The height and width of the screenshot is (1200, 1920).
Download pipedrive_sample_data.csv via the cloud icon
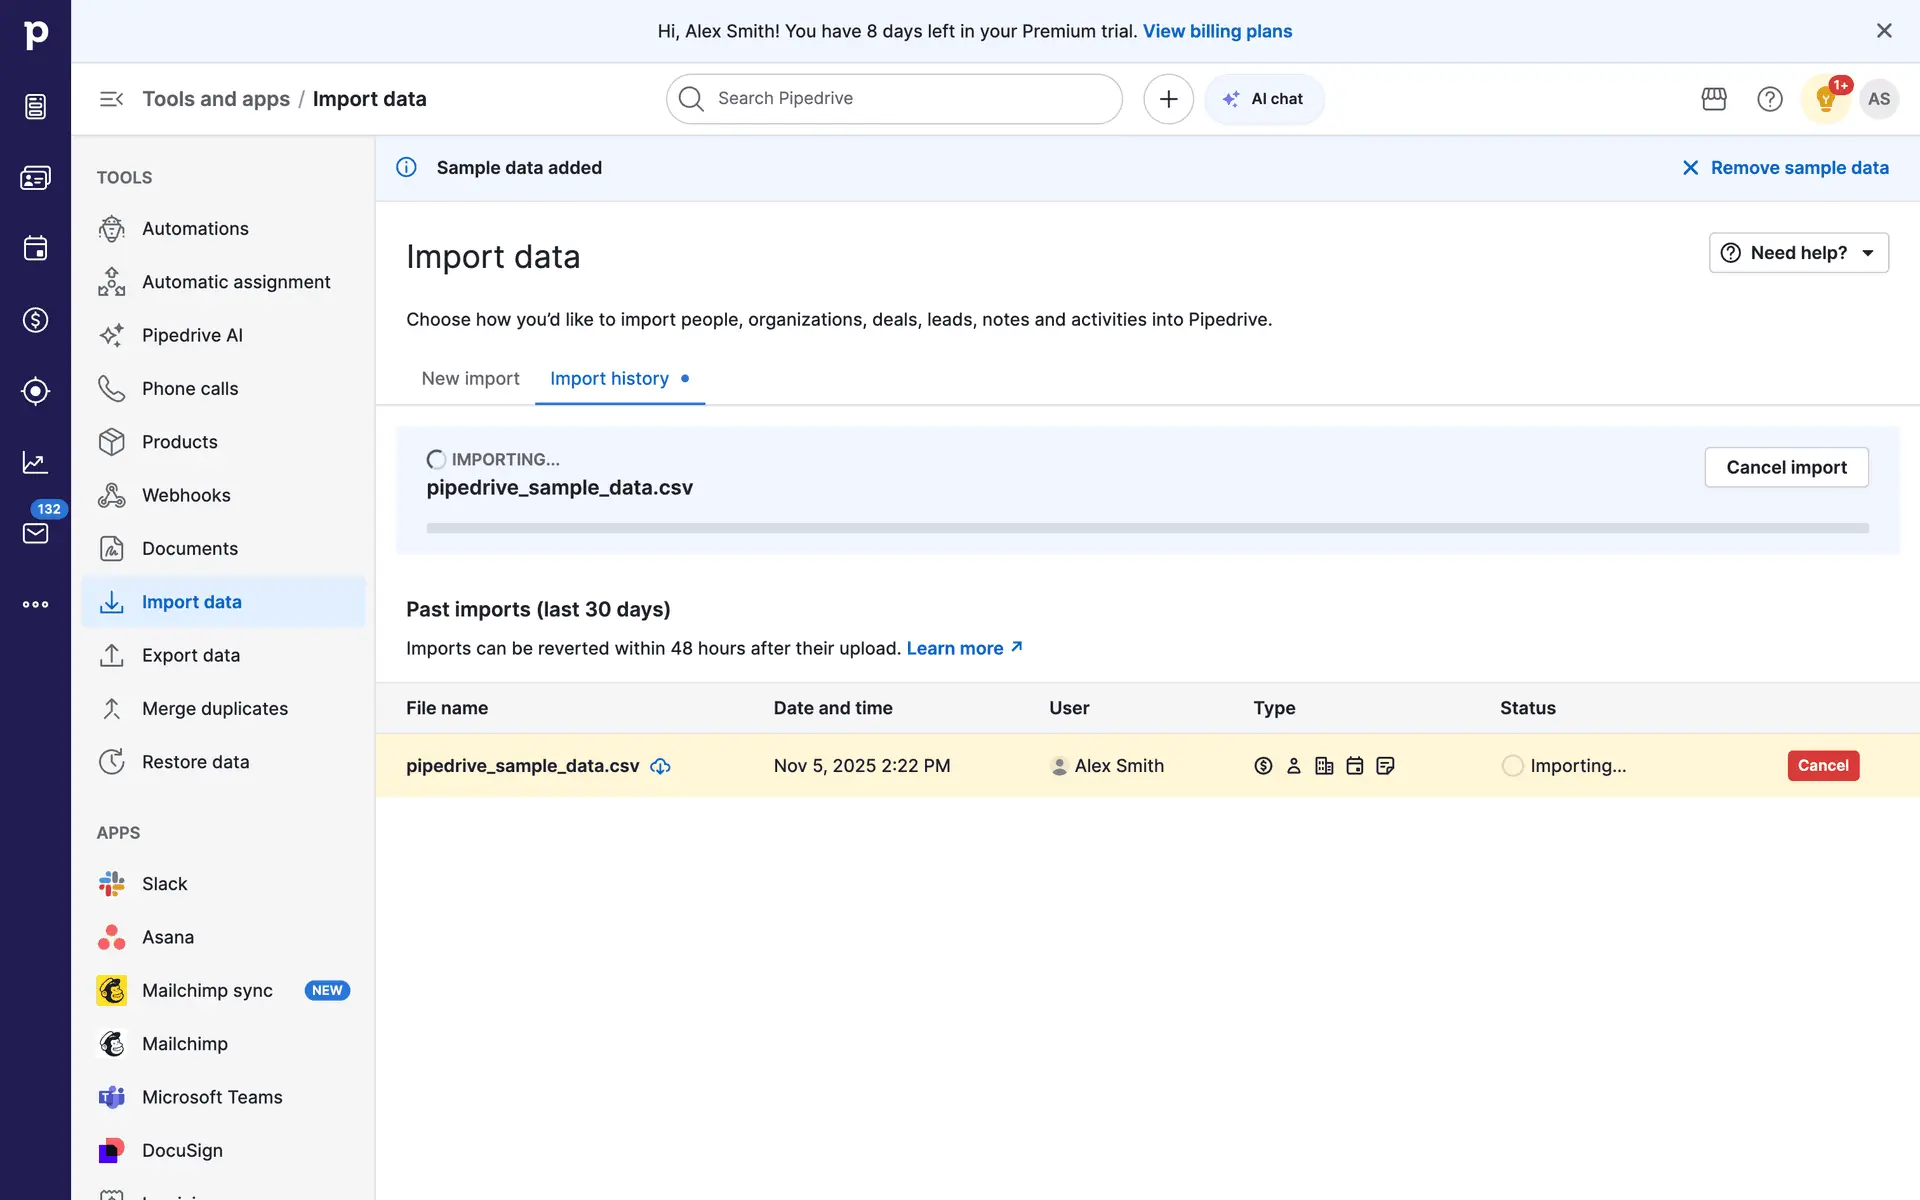point(660,766)
